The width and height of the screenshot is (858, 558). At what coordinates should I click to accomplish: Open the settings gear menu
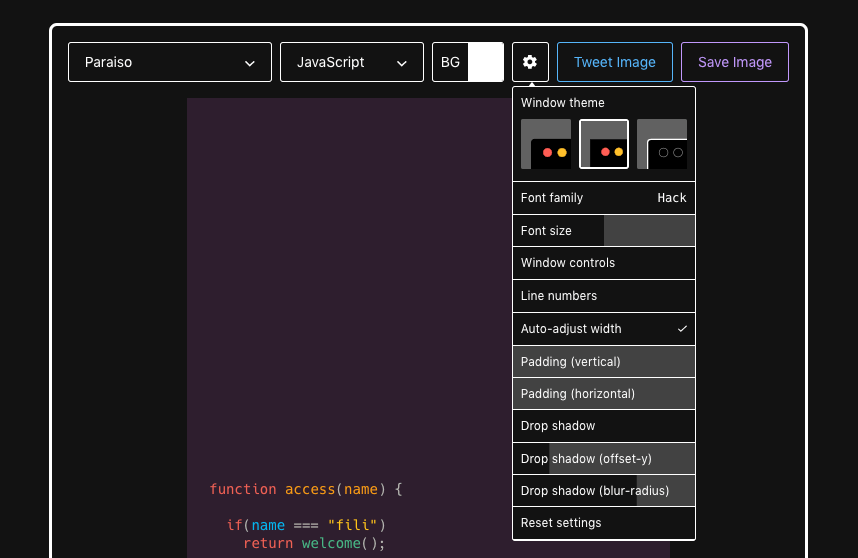(x=530, y=62)
